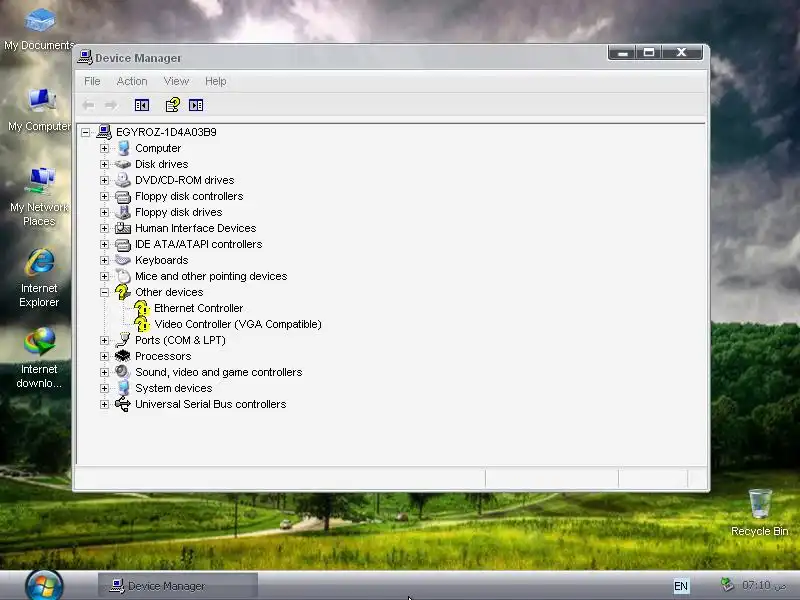Click Device Manager taskbar button

pyautogui.click(x=178, y=586)
